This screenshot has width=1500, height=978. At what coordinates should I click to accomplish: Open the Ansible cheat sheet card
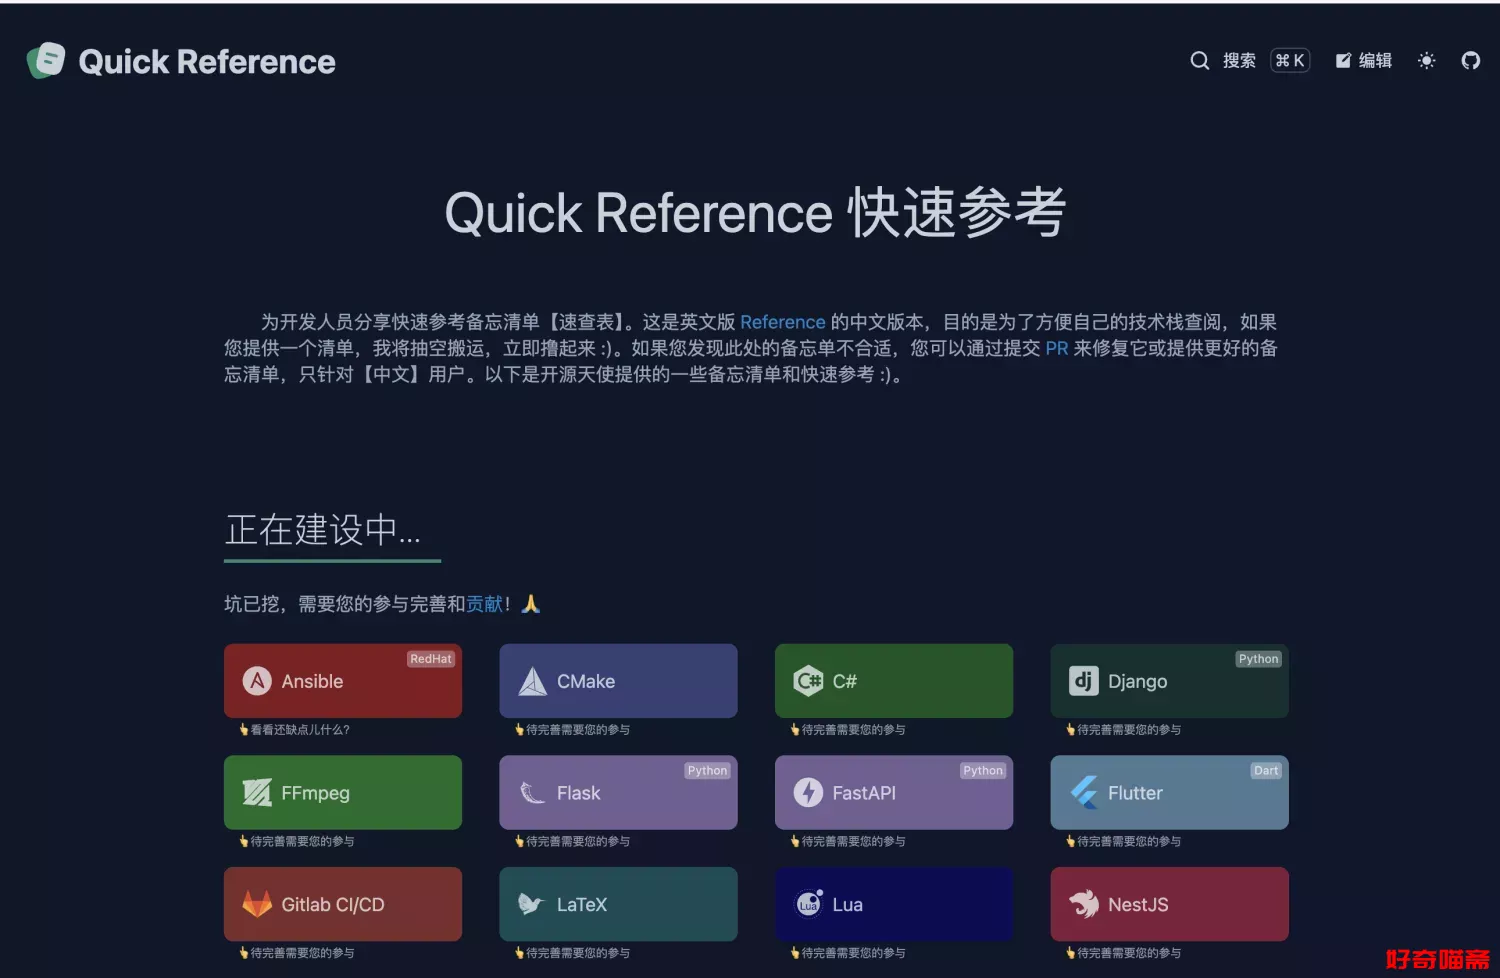(343, 681)
